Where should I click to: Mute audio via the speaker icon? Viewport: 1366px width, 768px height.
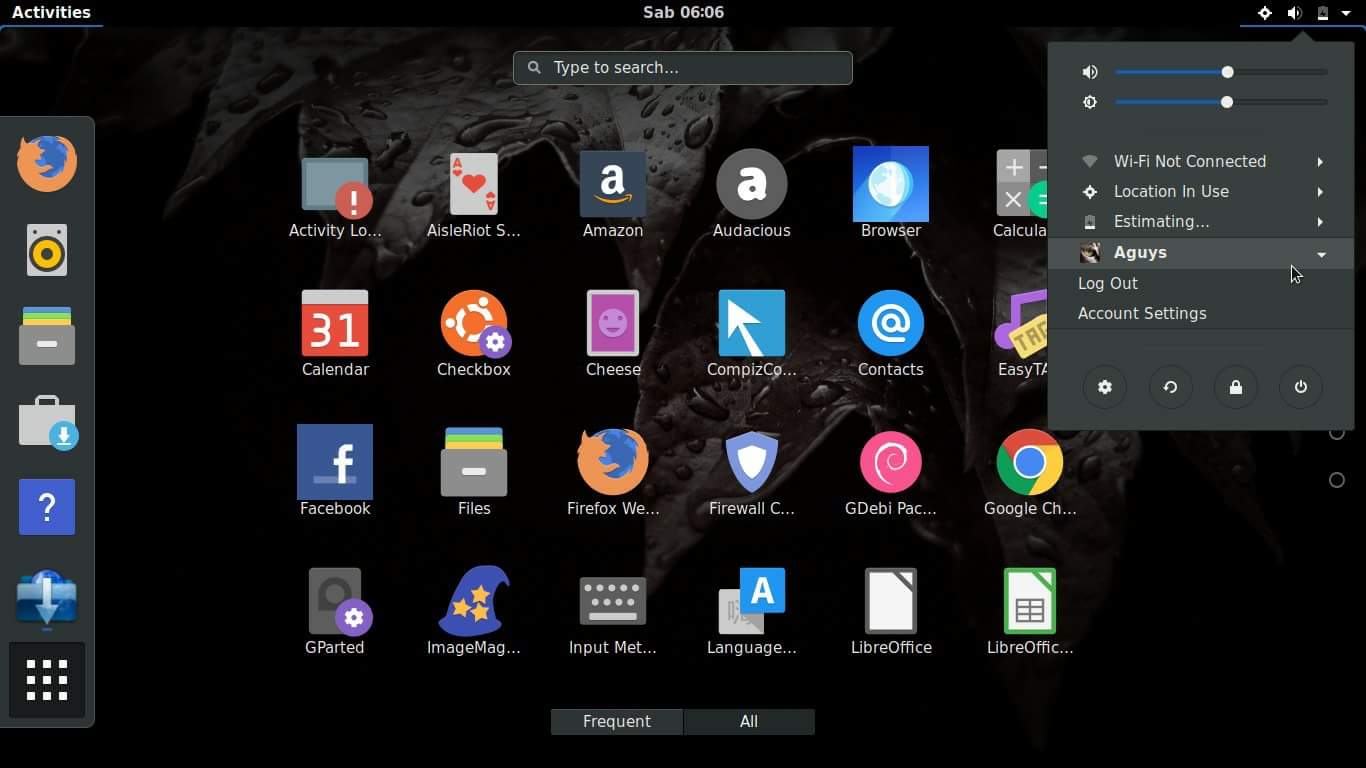pos(1090,72)
